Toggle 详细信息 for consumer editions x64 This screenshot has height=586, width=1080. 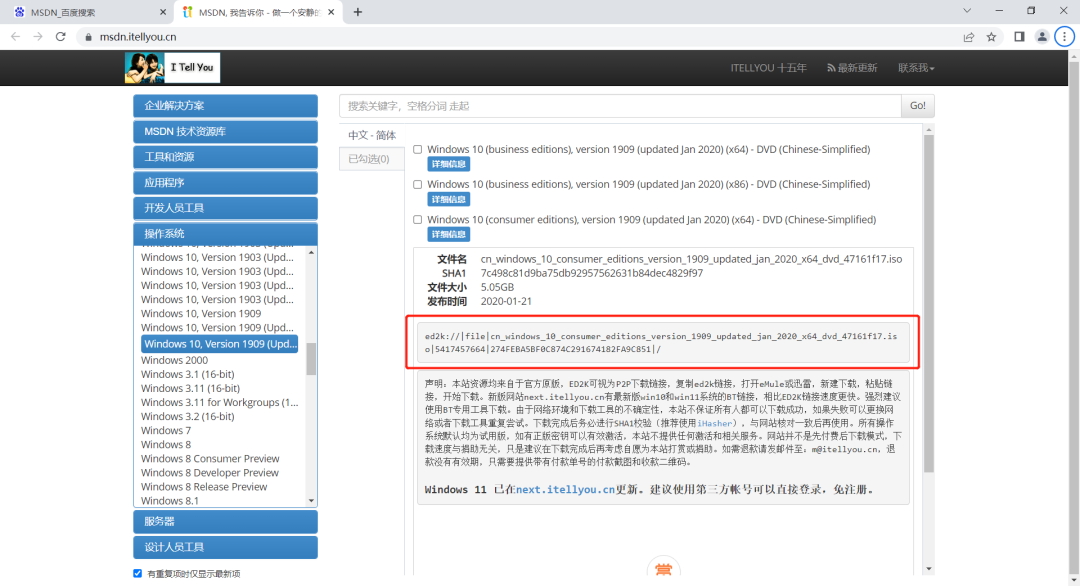click(448, 234)
